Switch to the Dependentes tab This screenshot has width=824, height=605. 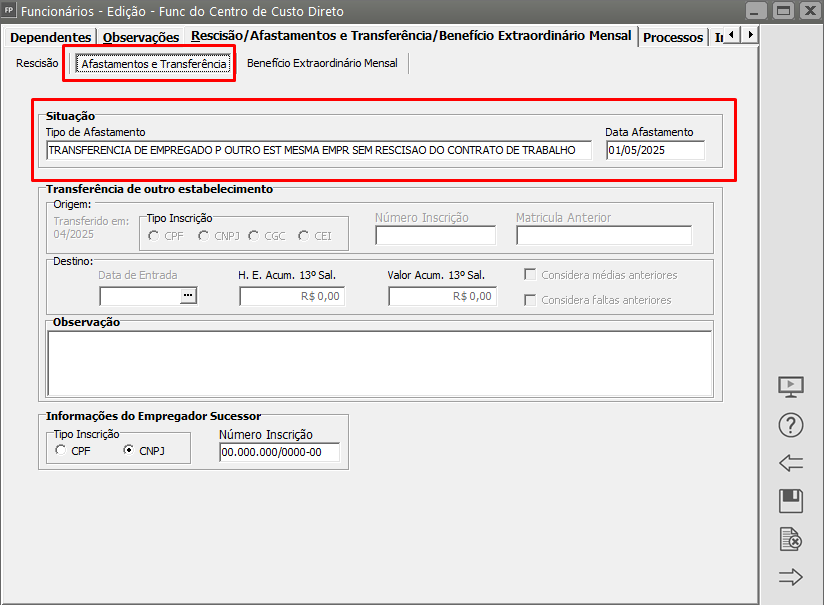click(x=50, y=37)
